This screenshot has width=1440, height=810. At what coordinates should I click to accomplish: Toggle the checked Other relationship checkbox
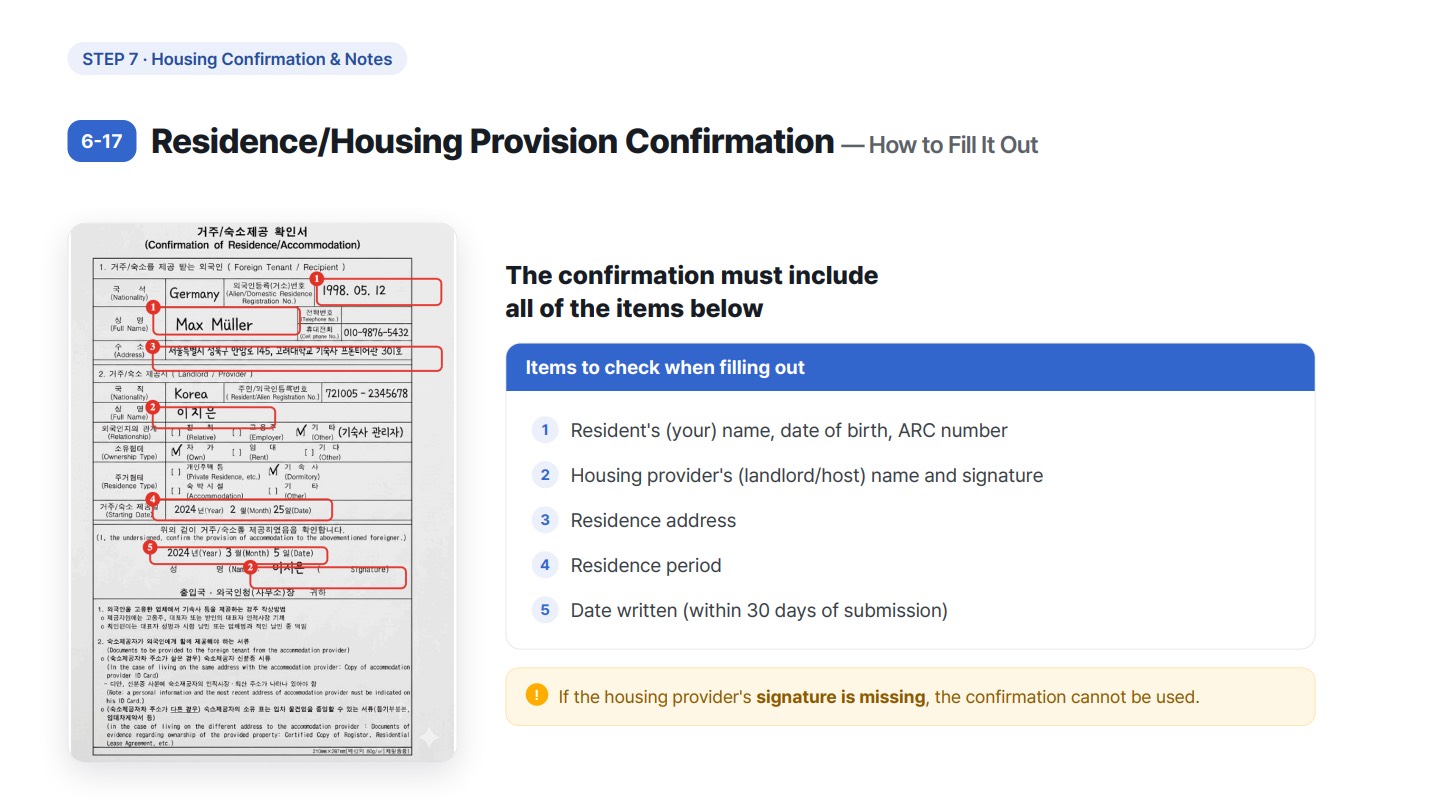301,431
